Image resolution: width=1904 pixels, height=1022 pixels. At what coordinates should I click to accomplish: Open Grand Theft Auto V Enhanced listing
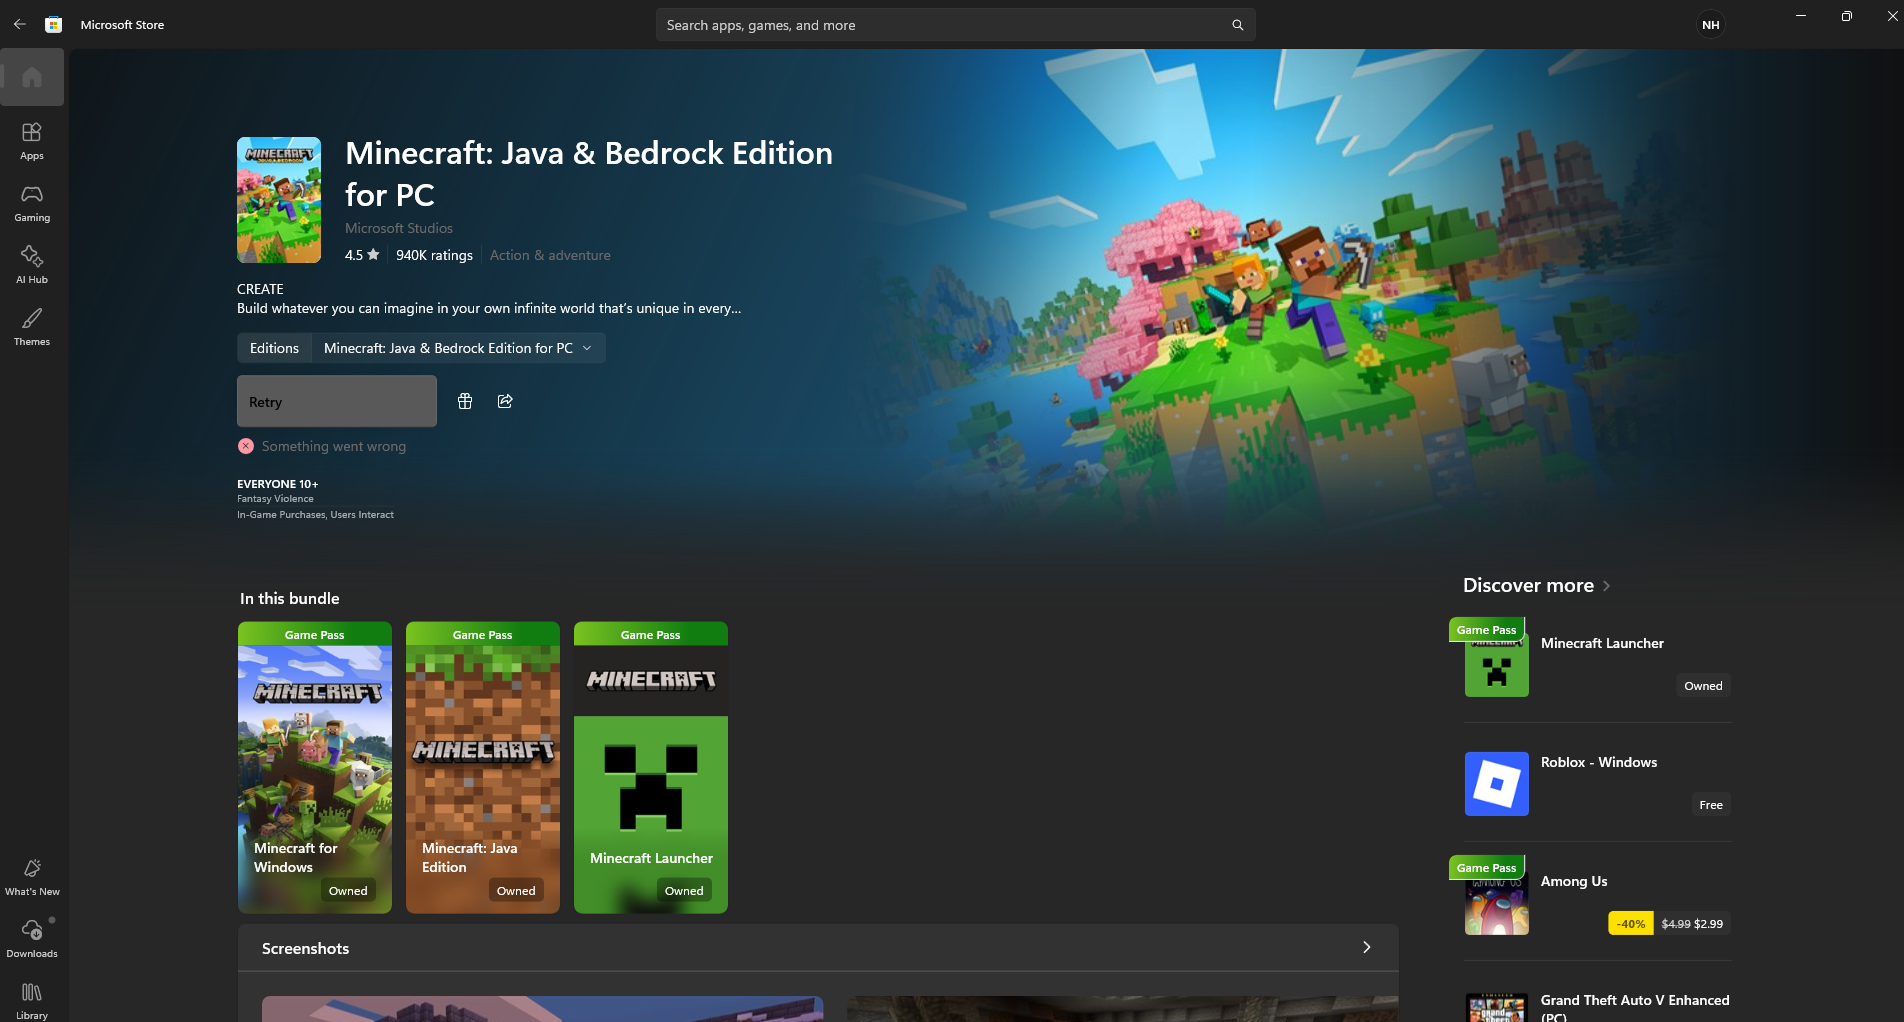pyautogui.click(x=1597, y=1004)
